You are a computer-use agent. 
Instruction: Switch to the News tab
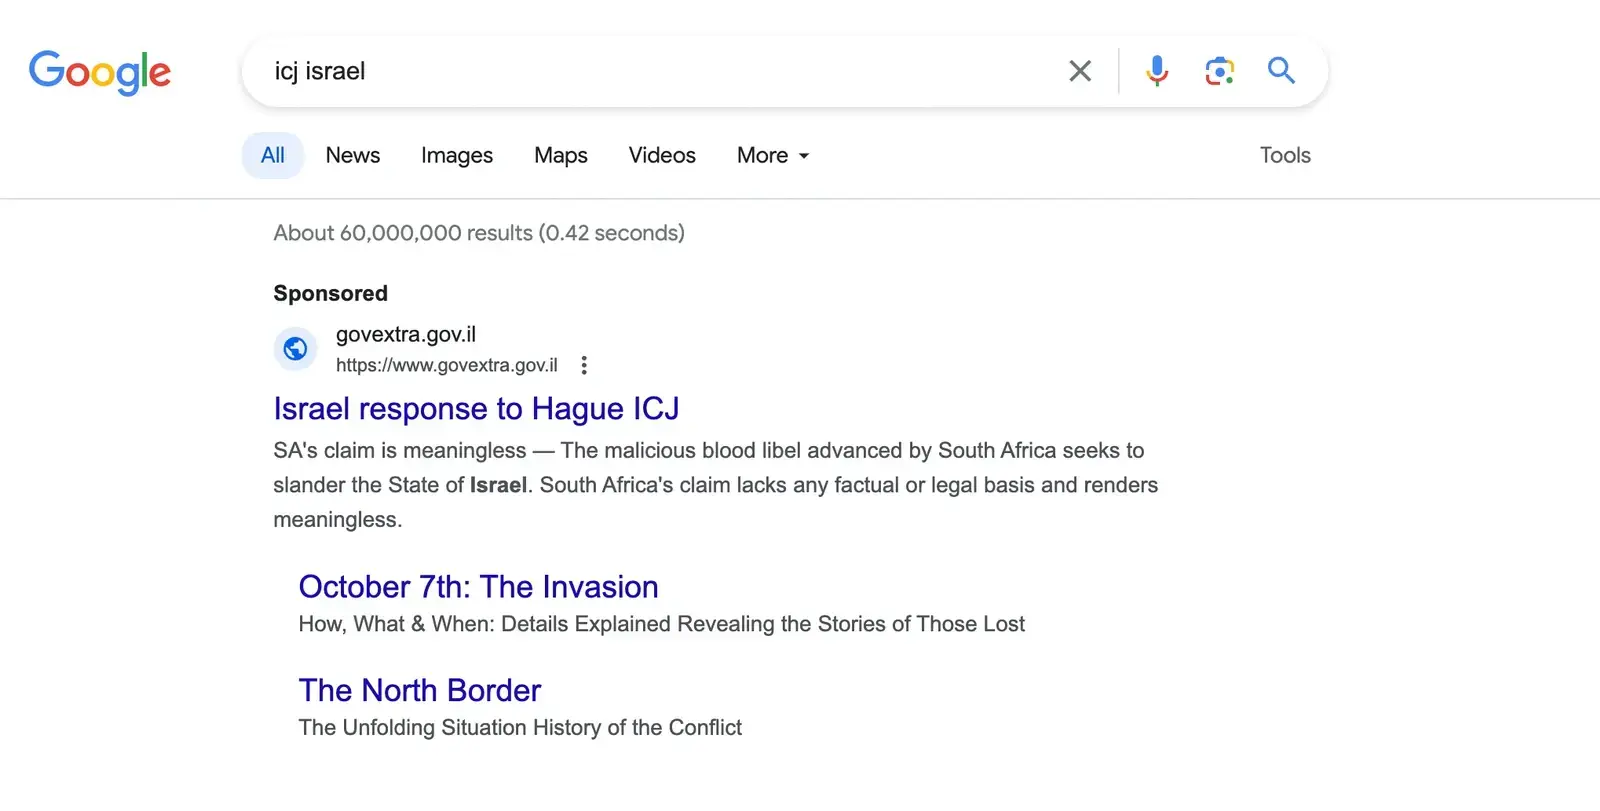tap(352, 155)
